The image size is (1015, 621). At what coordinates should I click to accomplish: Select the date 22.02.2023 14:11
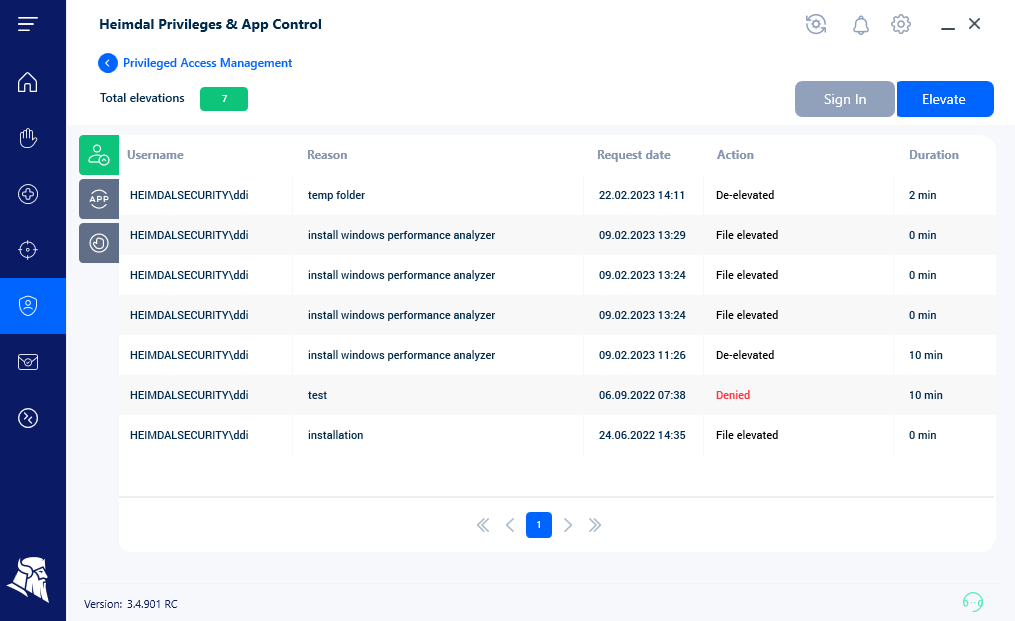click(641, 195)
